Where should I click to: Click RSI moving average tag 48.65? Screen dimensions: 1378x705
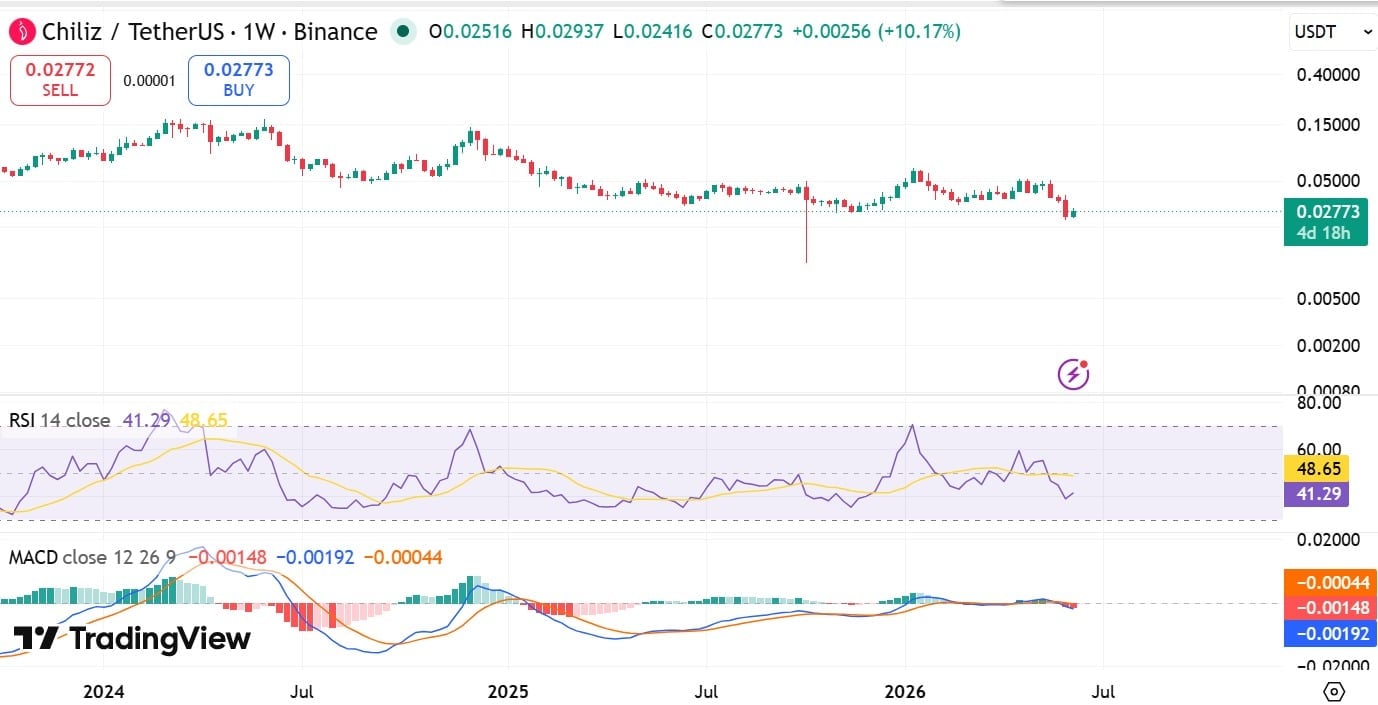point(1317,468)
